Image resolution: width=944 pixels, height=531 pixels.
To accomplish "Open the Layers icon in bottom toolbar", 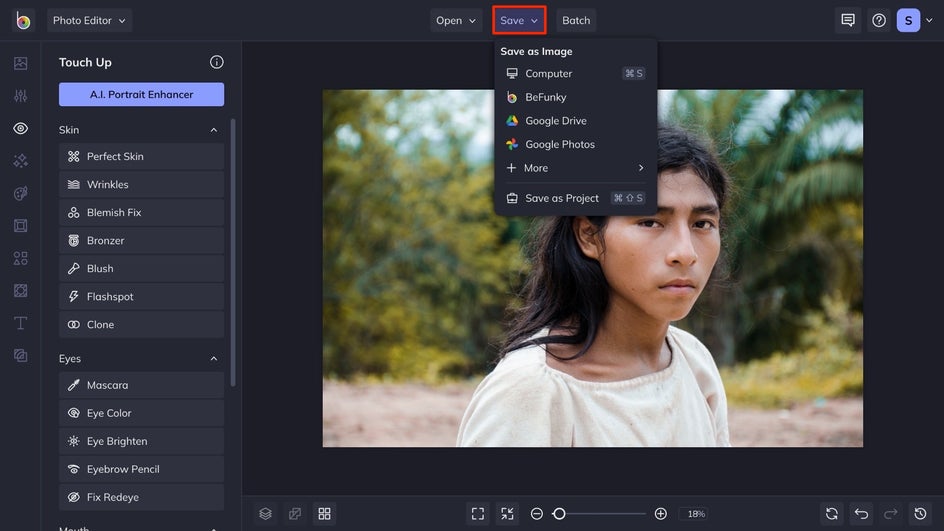I will [x=265, y=513].
